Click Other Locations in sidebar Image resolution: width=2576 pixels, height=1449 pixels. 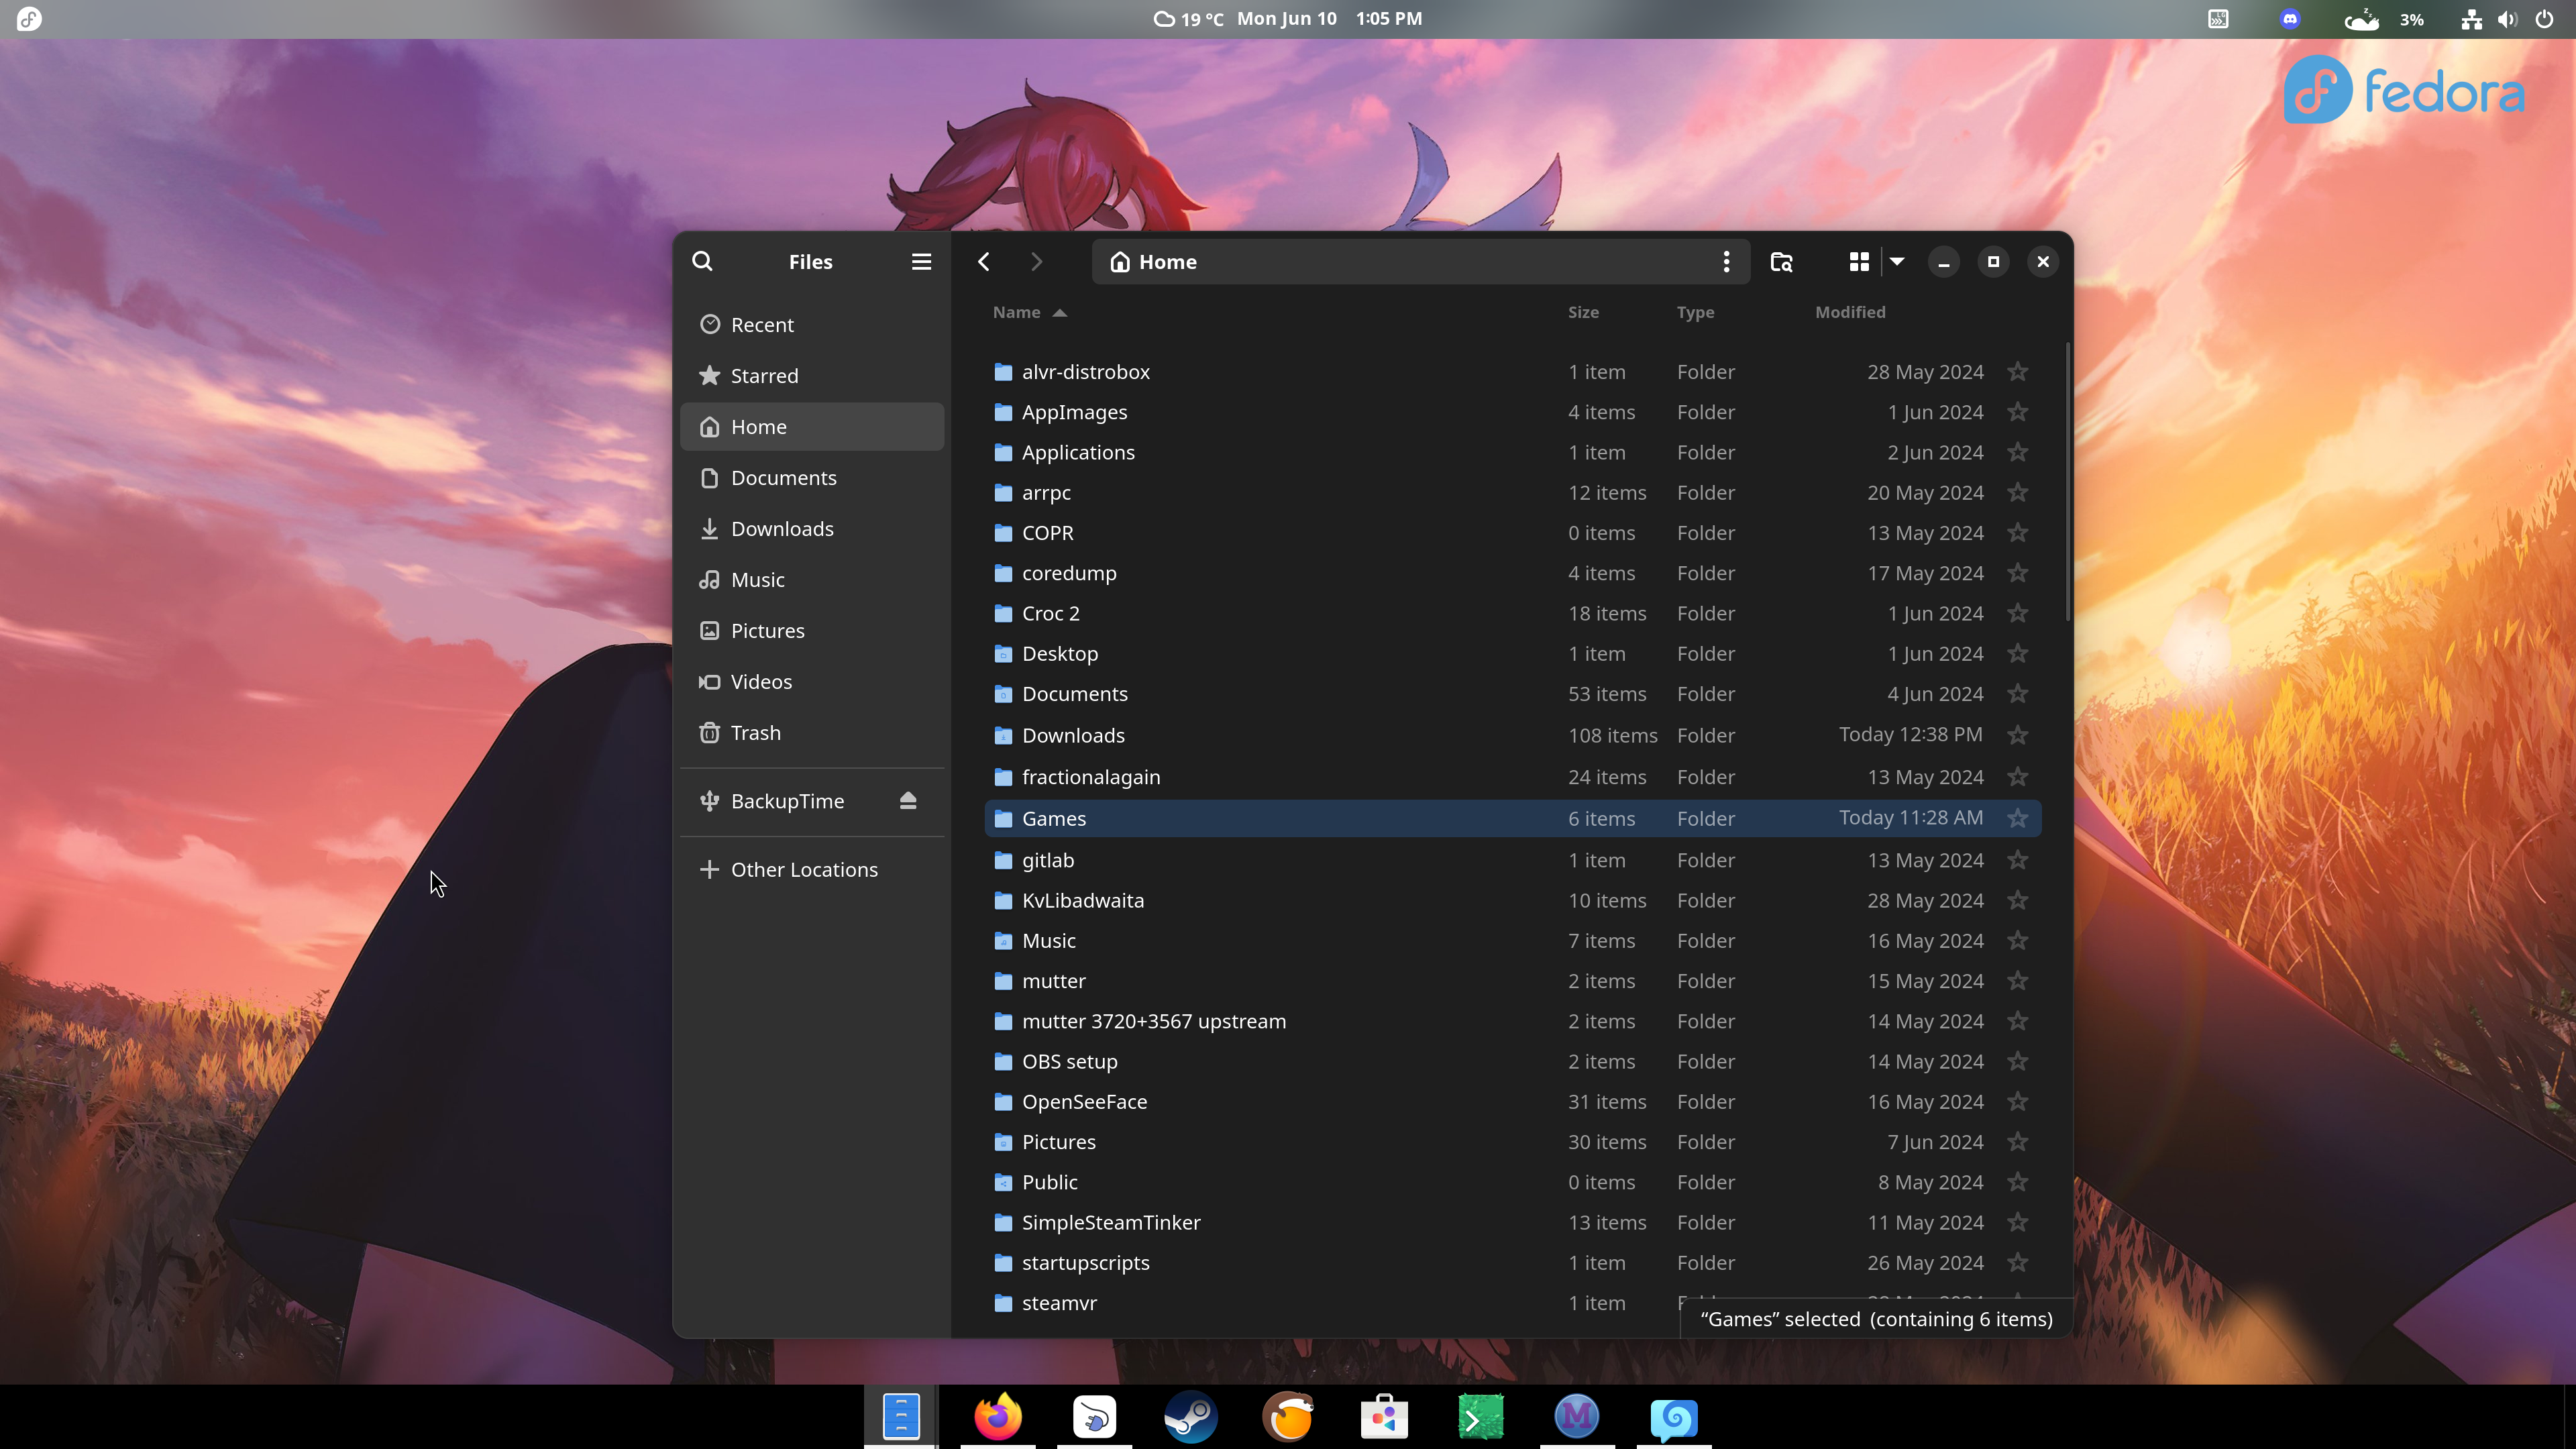[x=803, y=870]
